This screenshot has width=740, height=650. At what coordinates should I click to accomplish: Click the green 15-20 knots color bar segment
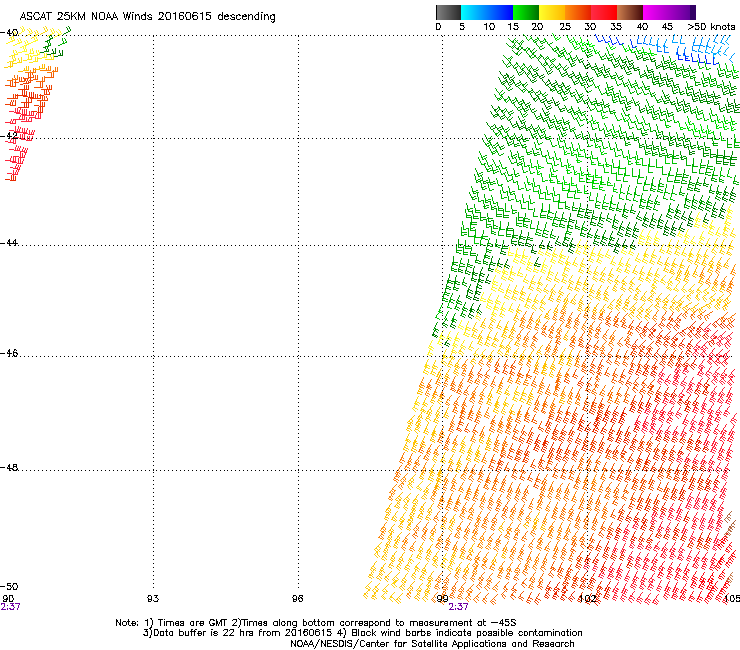click(526, 12)
